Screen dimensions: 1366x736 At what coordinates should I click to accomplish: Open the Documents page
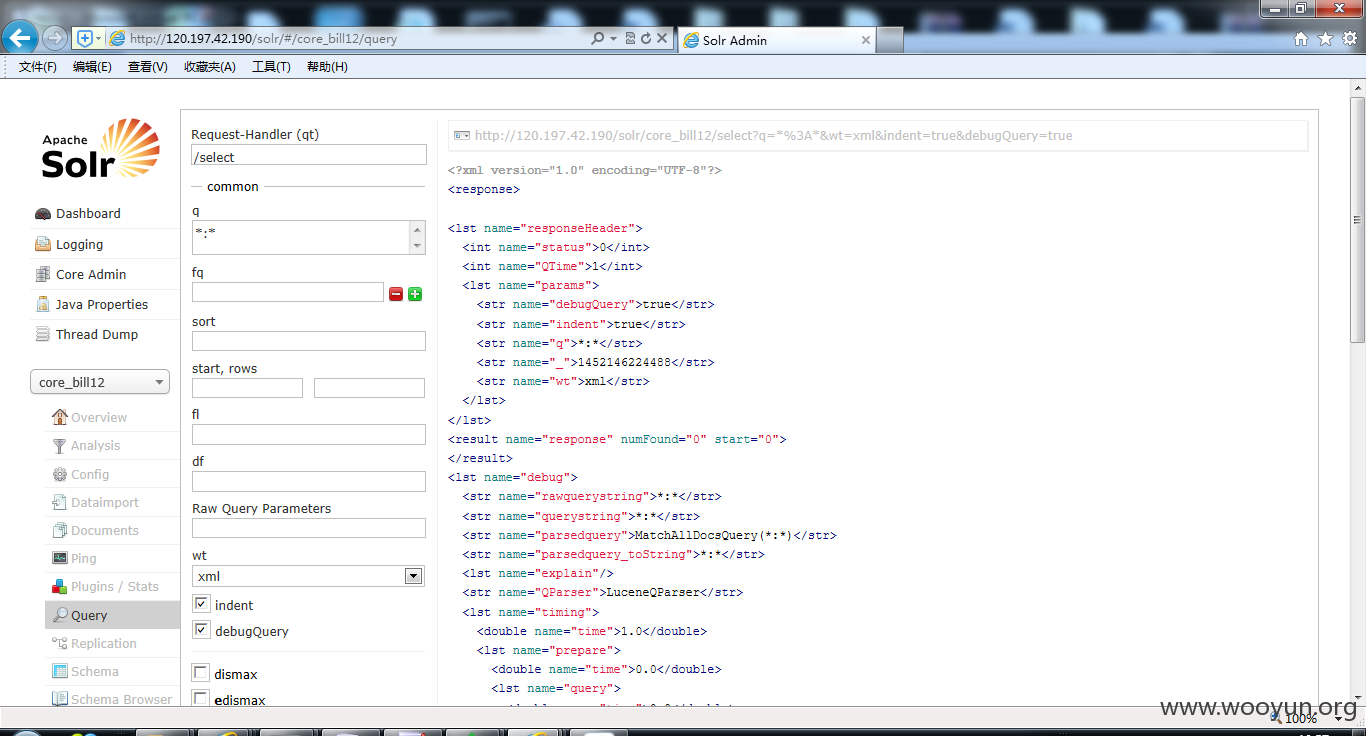click(96, 530)
